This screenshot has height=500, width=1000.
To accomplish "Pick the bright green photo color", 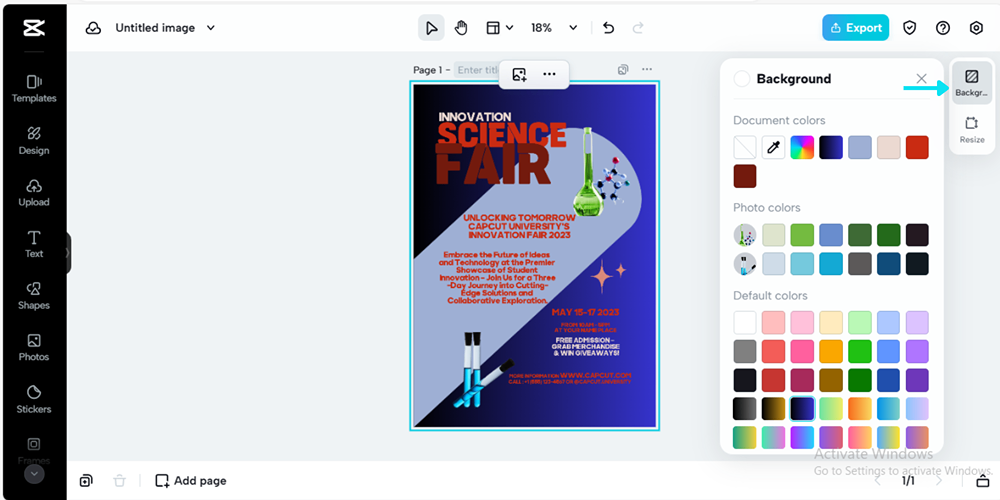I will click(x=802, y=235).
